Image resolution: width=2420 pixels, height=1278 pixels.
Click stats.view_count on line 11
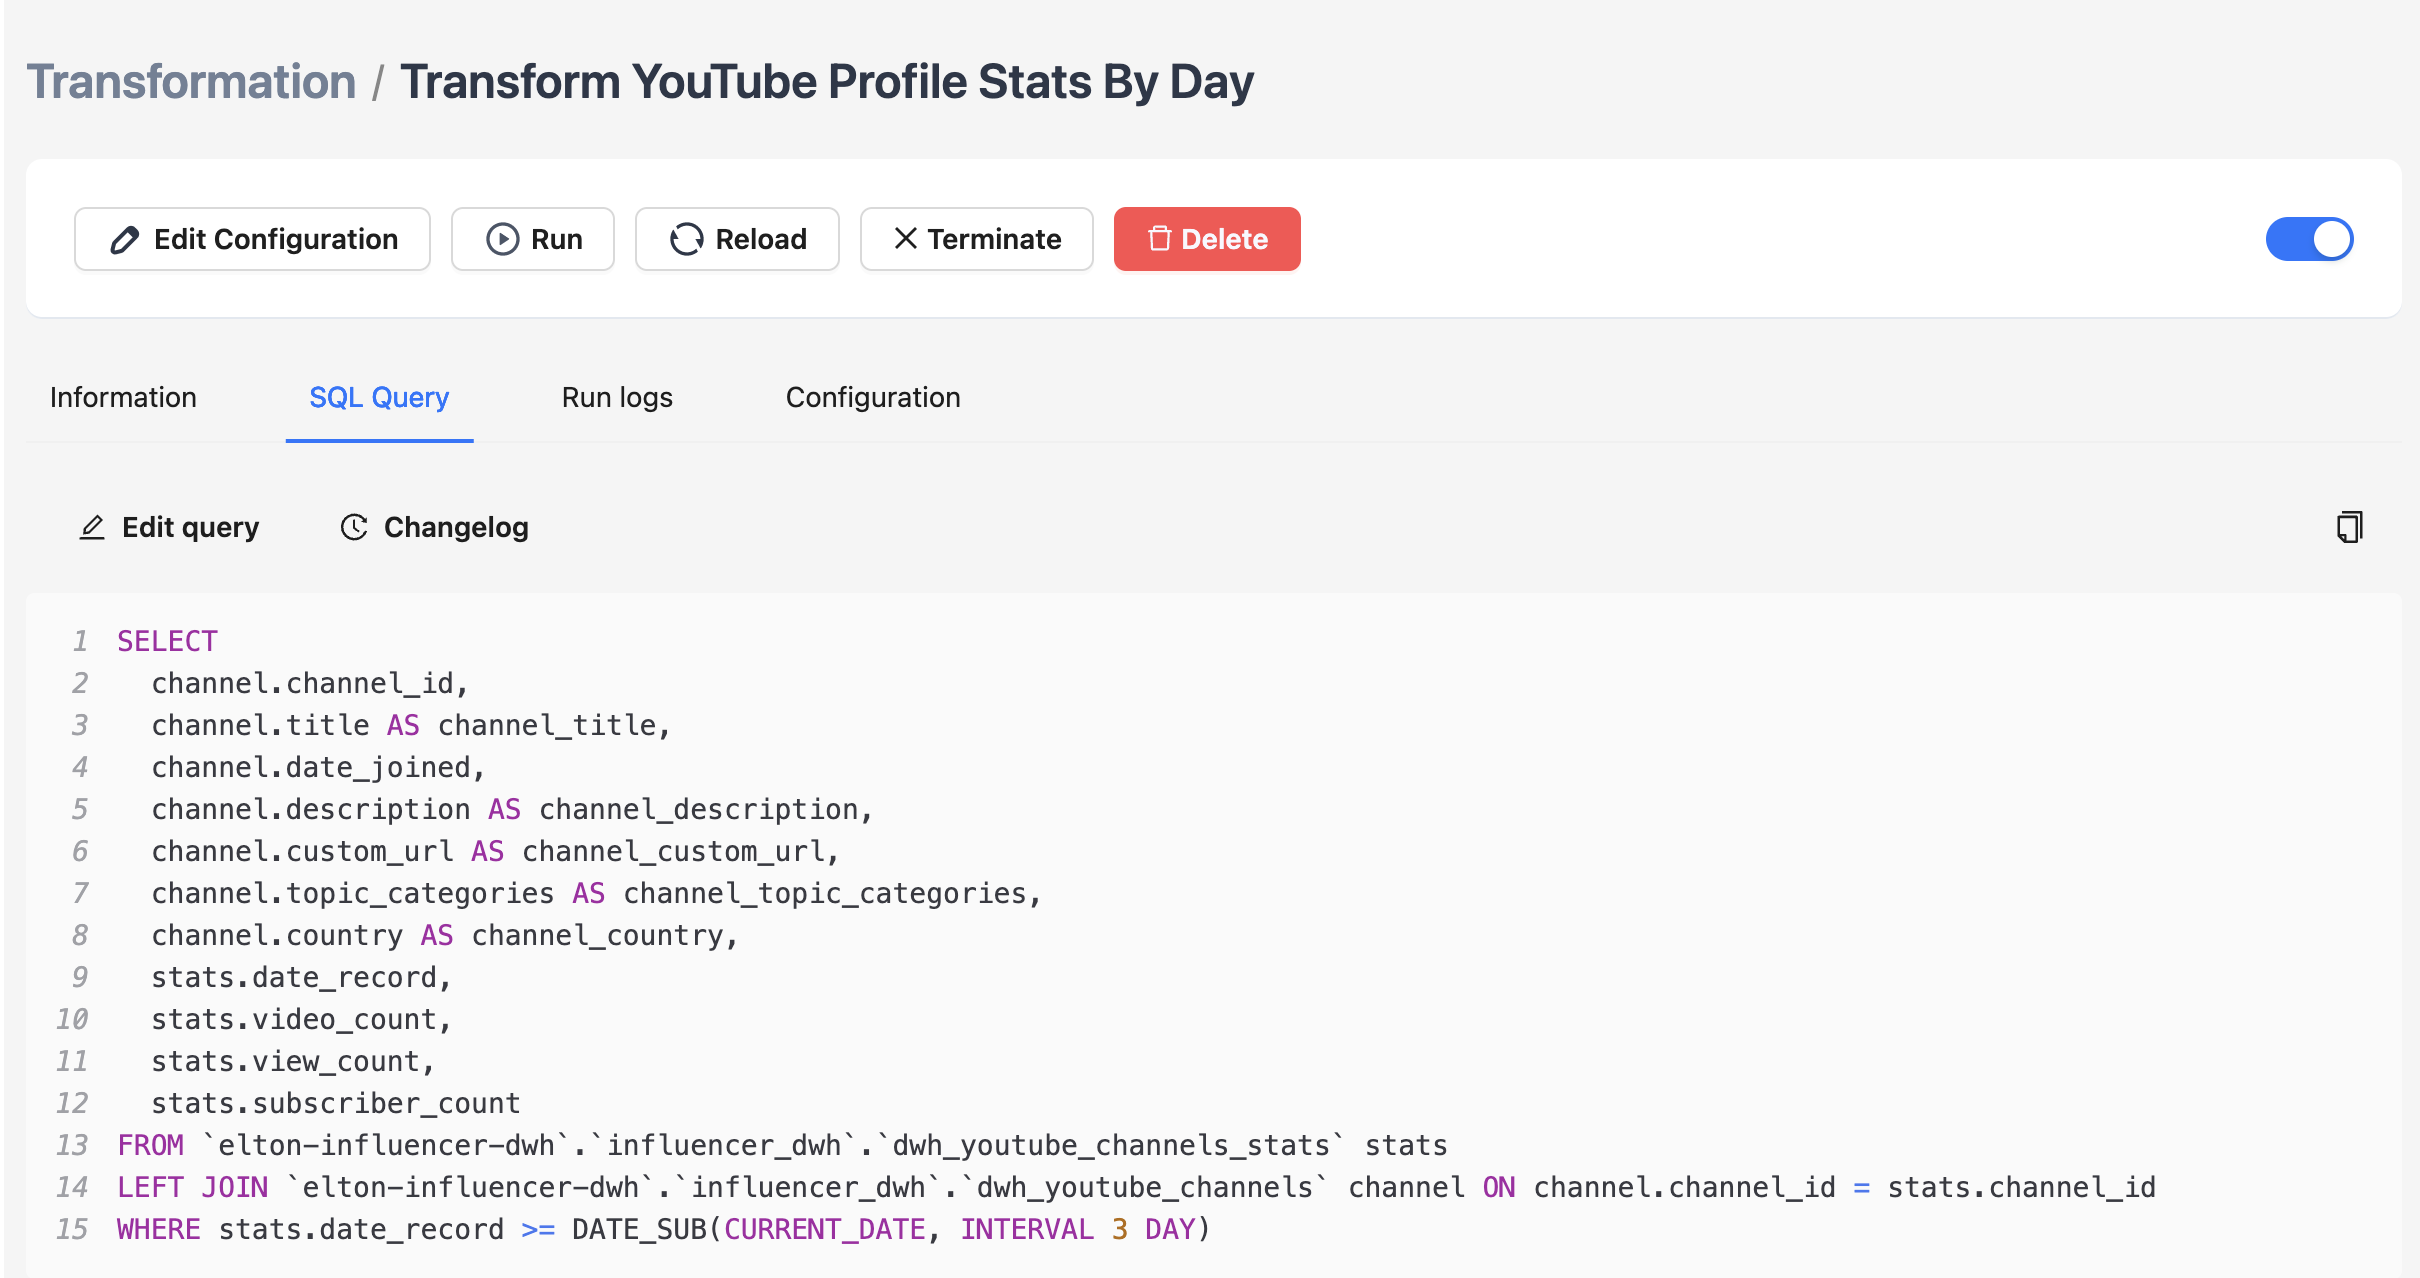293,1061
